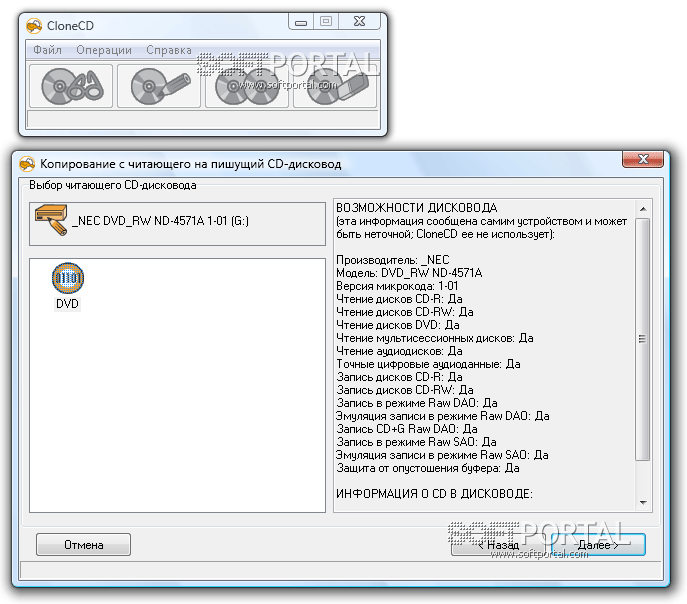Screen dimensions: 687x604
Task: Click 'Запись в режиме Raw SAO: Да' line
Action: coord(416,442)
